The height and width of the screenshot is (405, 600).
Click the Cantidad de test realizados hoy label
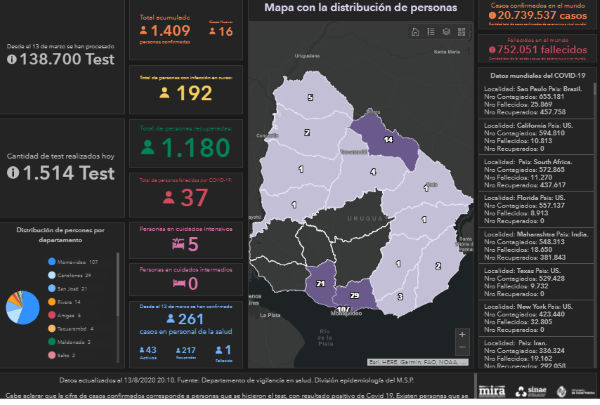tap(60, 156)
